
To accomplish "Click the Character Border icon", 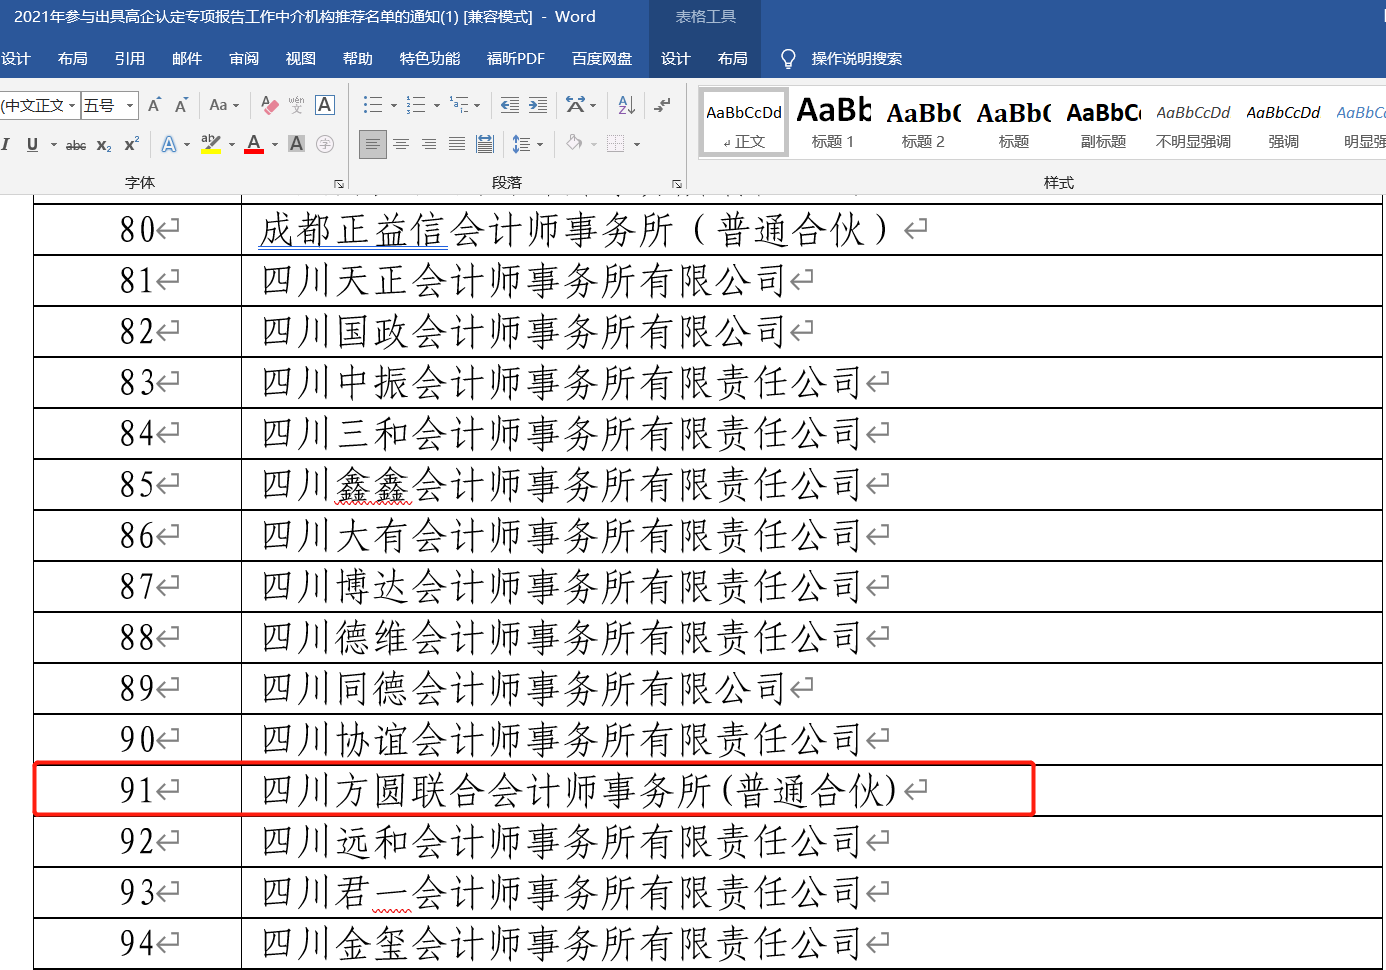I will point(325,105).
